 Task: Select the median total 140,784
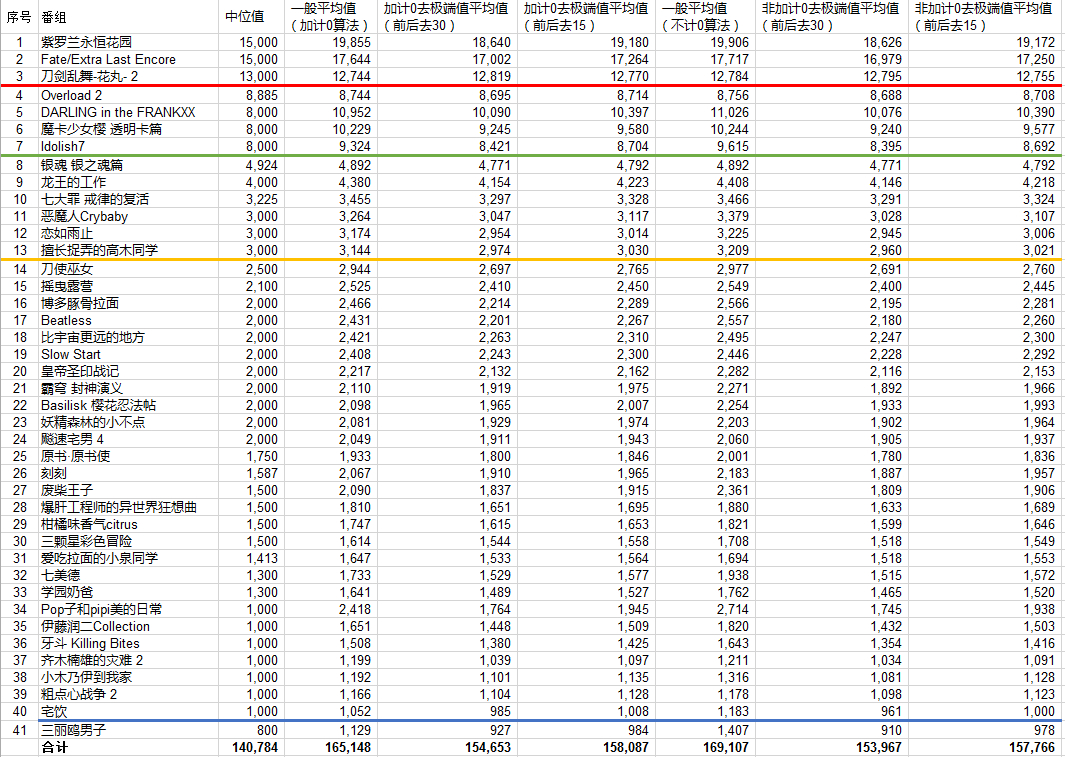coord(255,746)
